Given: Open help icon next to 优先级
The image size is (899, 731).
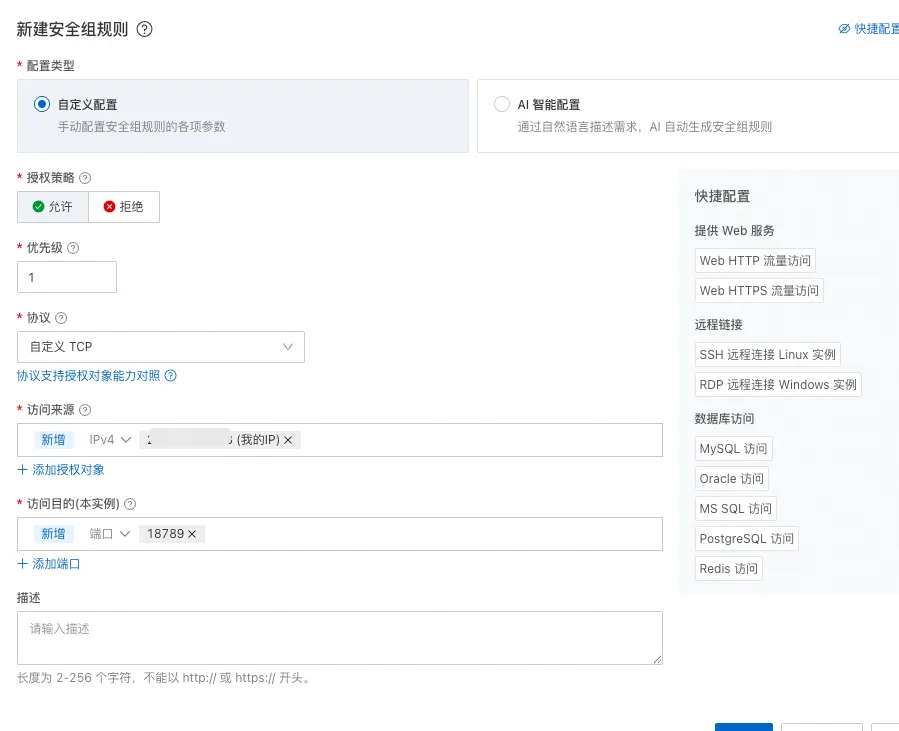Looking at the screenshot, I should (73, 248).
